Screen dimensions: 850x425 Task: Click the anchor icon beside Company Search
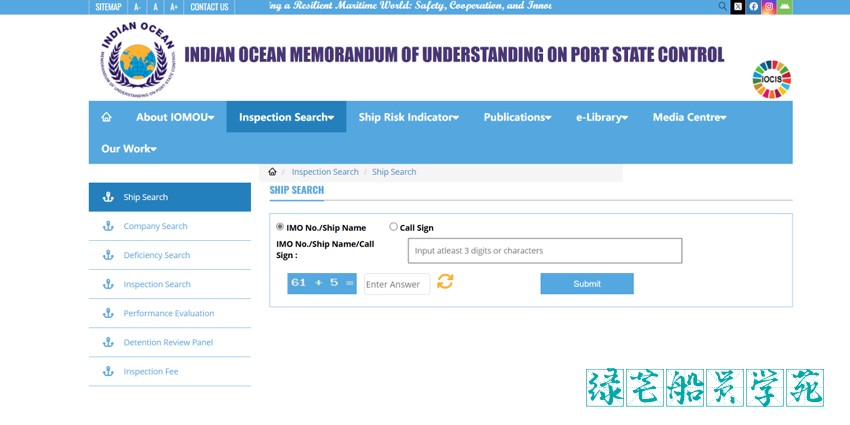(x=108, y=226)
